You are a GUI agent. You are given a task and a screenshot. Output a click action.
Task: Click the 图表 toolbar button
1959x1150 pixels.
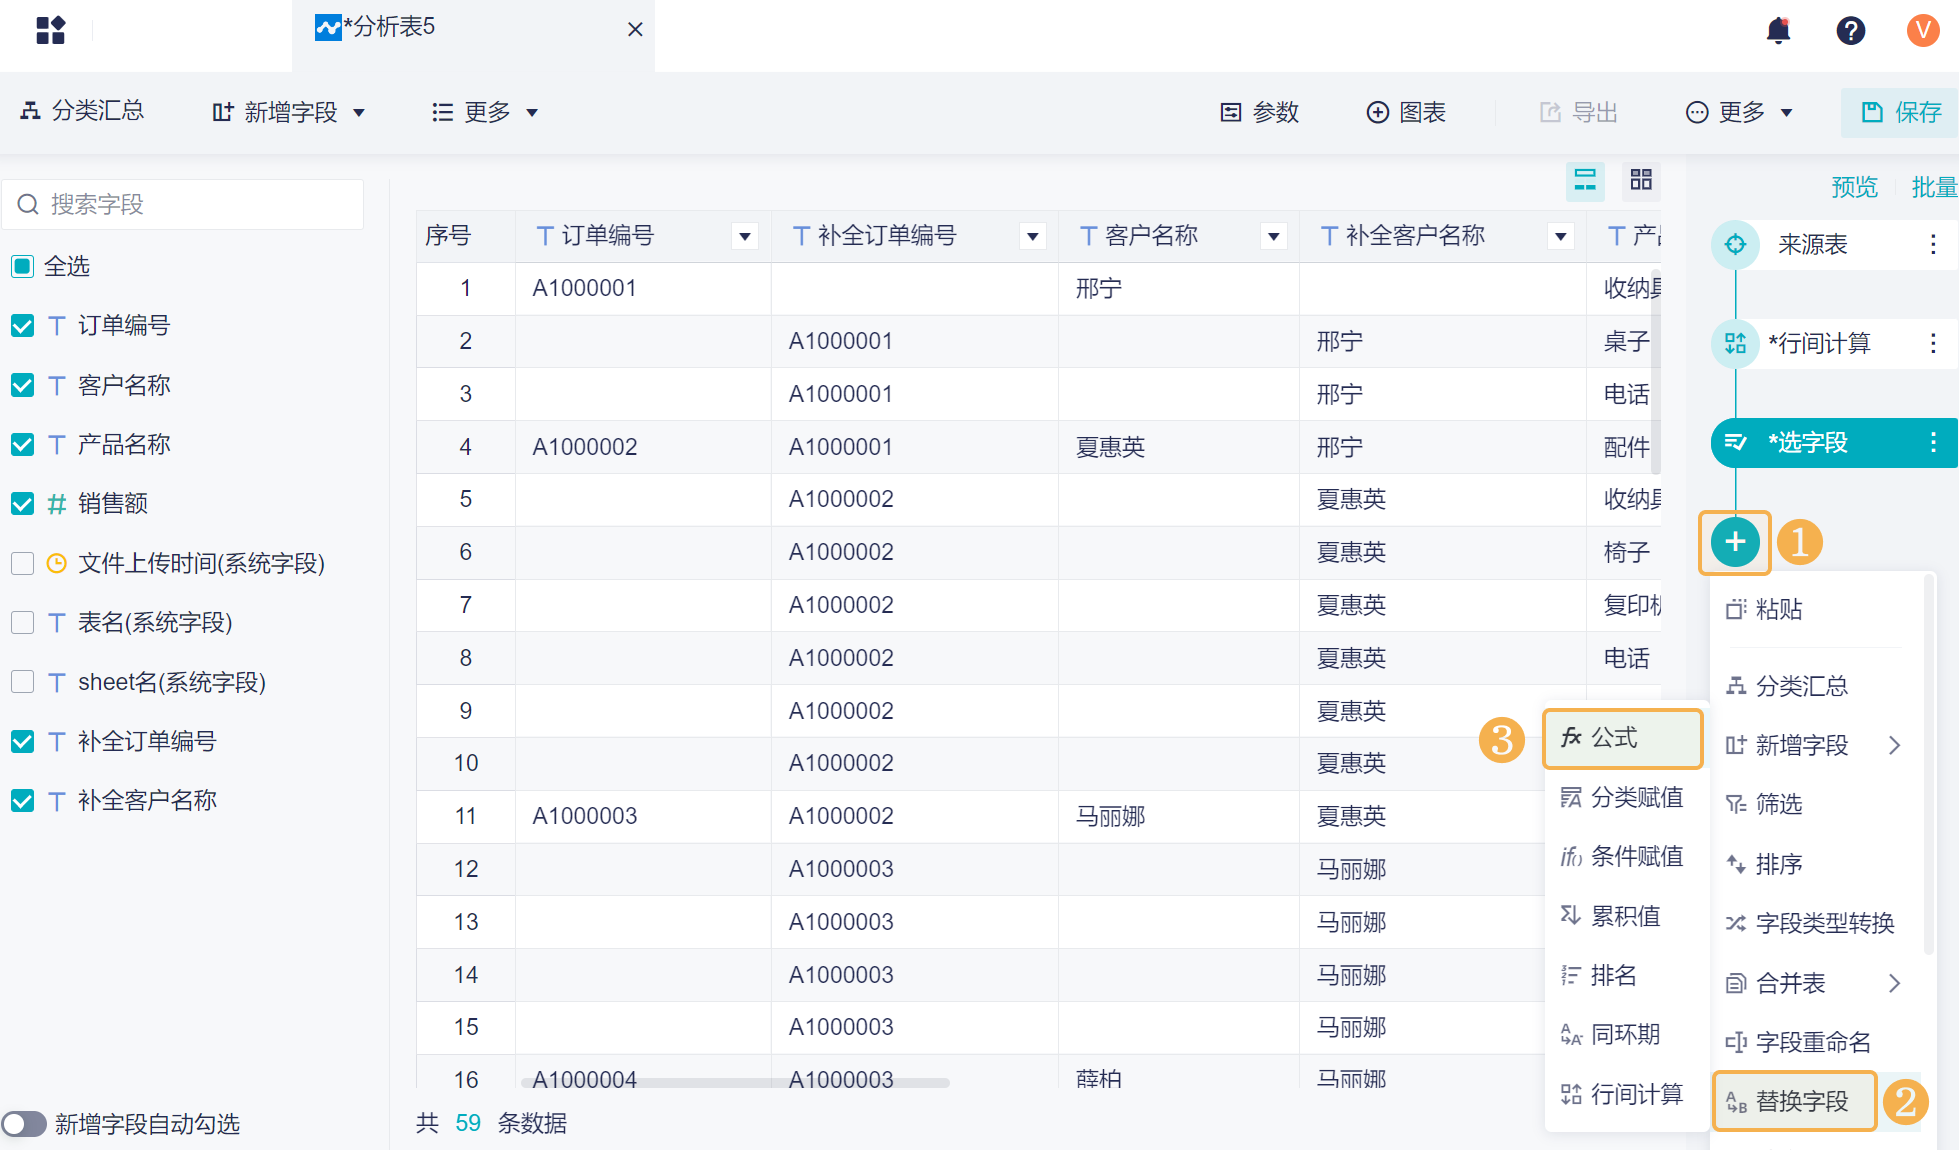coord(1406,112)
